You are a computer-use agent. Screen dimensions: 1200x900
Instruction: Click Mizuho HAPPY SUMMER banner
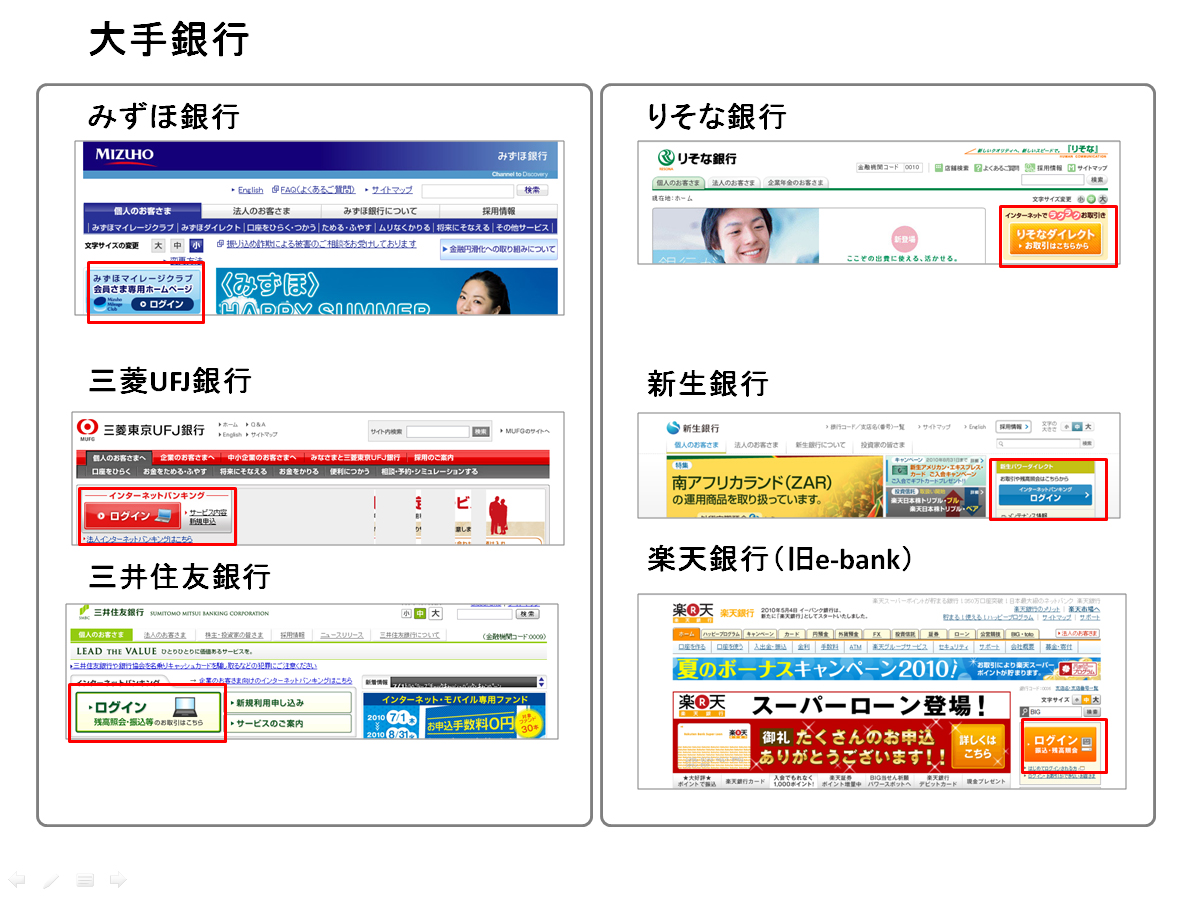tap(387, 291)
